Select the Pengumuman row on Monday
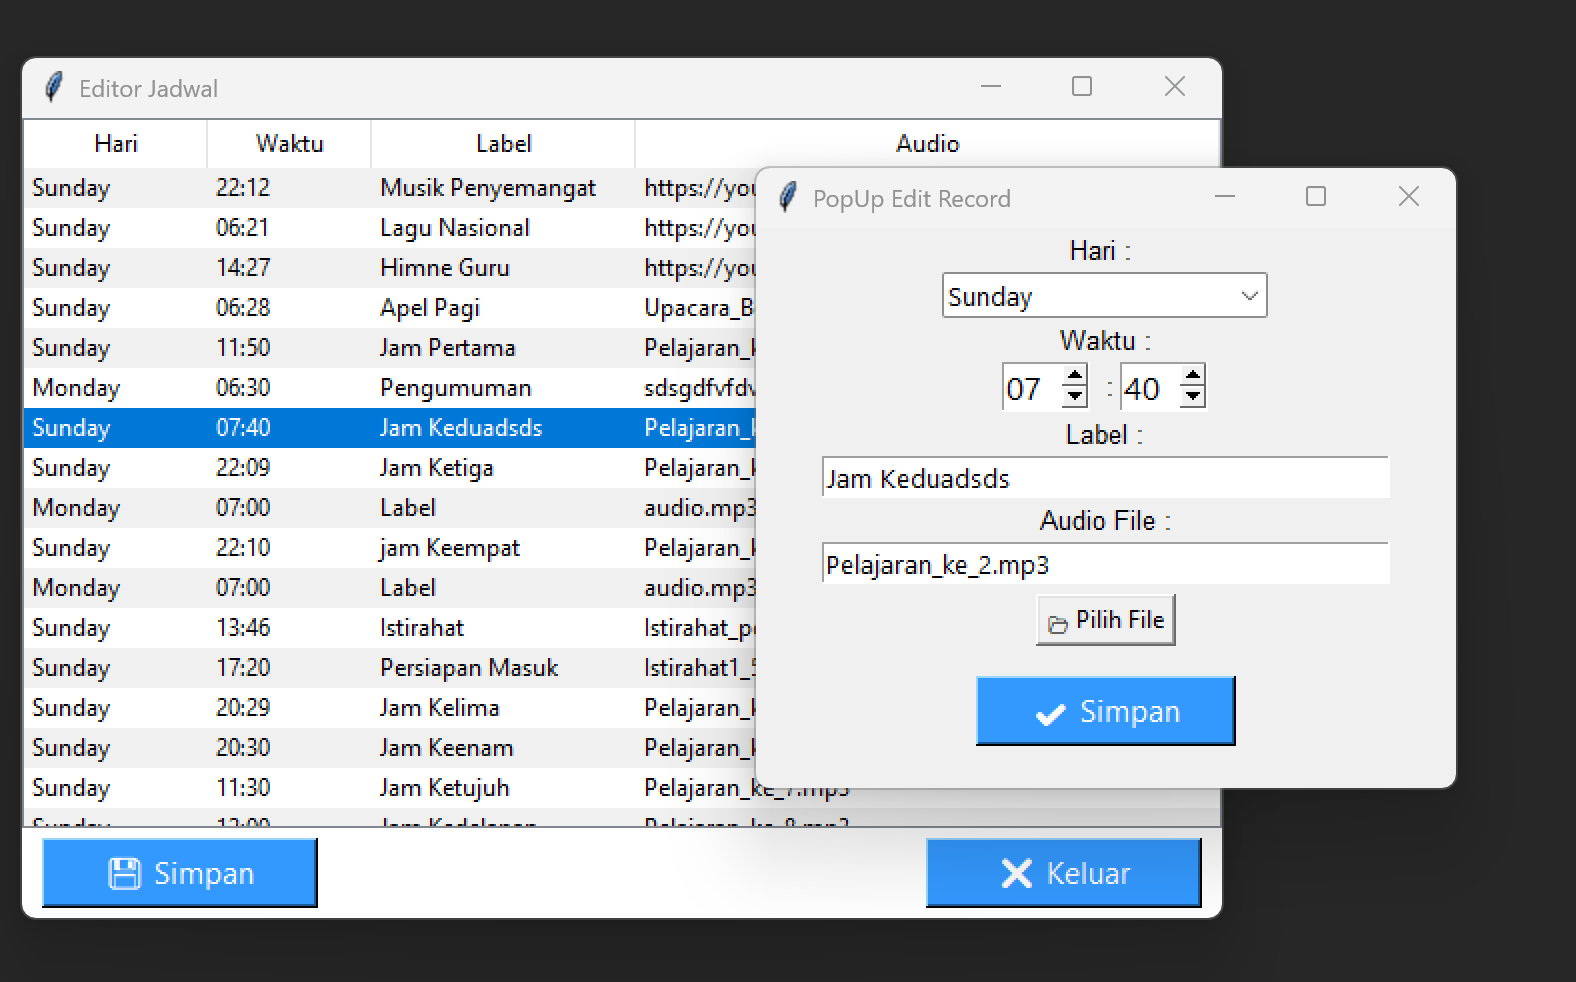Image resolution: width=1576 pixels, height=982 pixels. [455, 388]
